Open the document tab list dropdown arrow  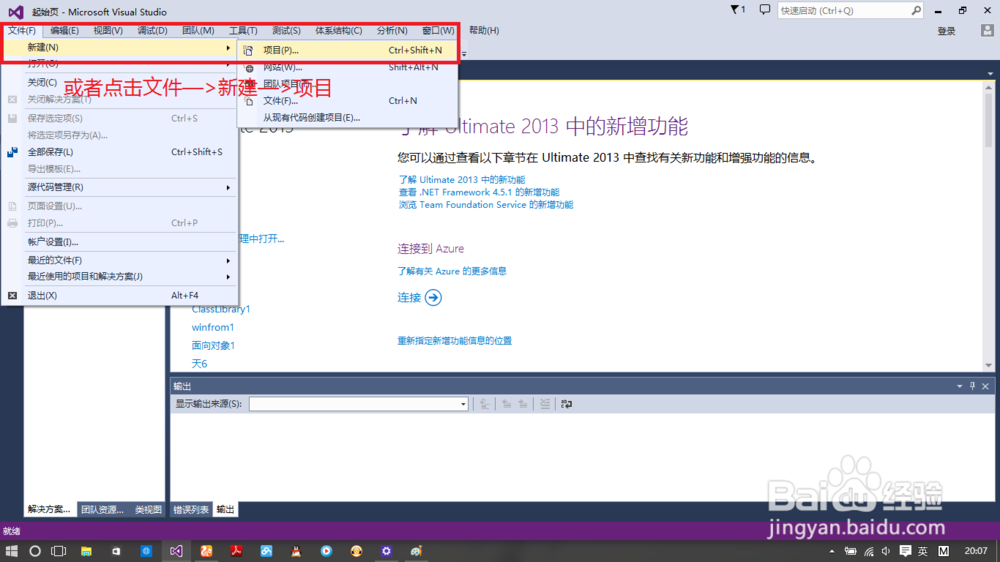point(990,74)
